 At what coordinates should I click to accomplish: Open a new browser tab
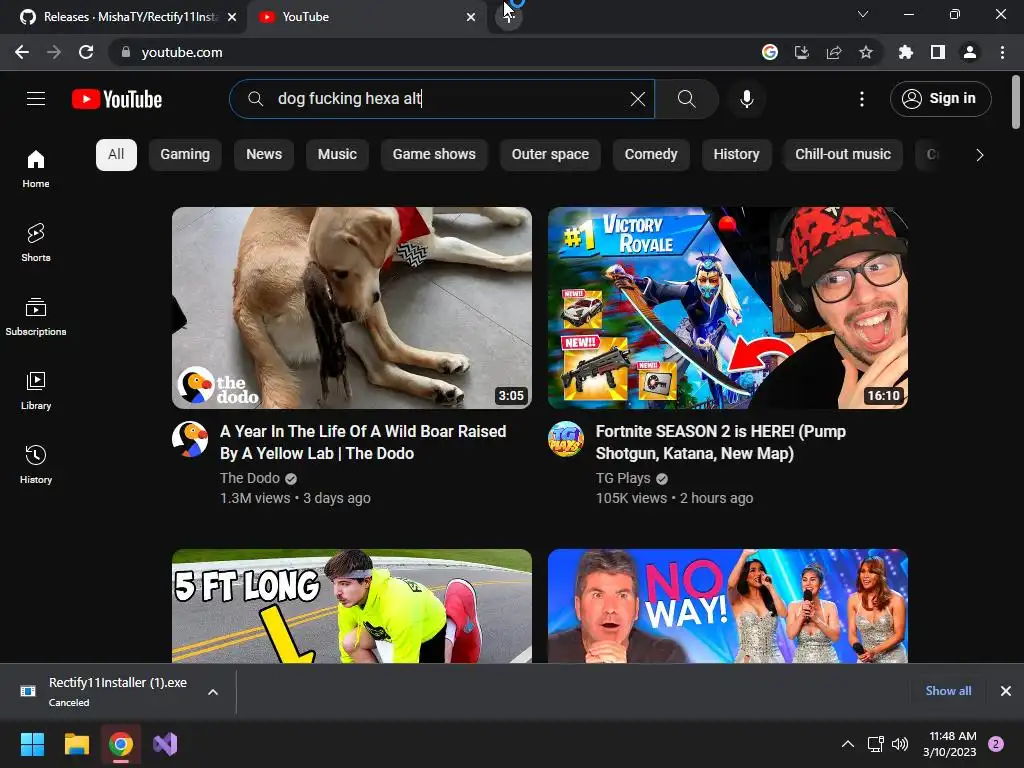[508, 17]
